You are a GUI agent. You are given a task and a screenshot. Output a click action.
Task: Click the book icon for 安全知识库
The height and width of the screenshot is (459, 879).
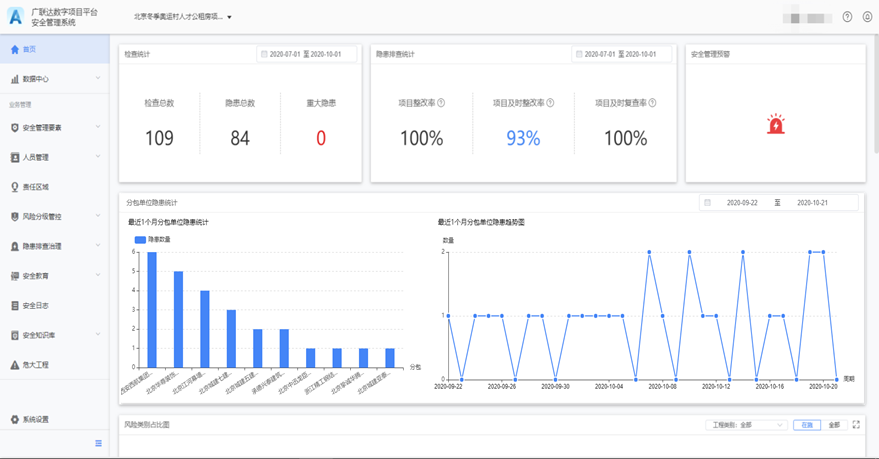coord(15,335)
